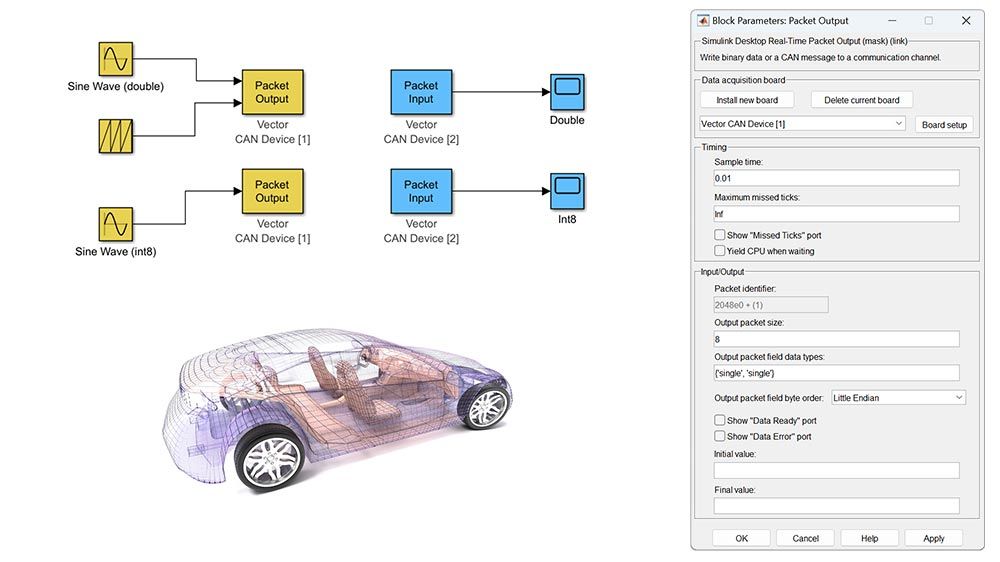The height and width of the screenshot is (562, 1000).
Task: Select the lower Packet Output block
Action: pyautogui.click(x=272, y=192)
